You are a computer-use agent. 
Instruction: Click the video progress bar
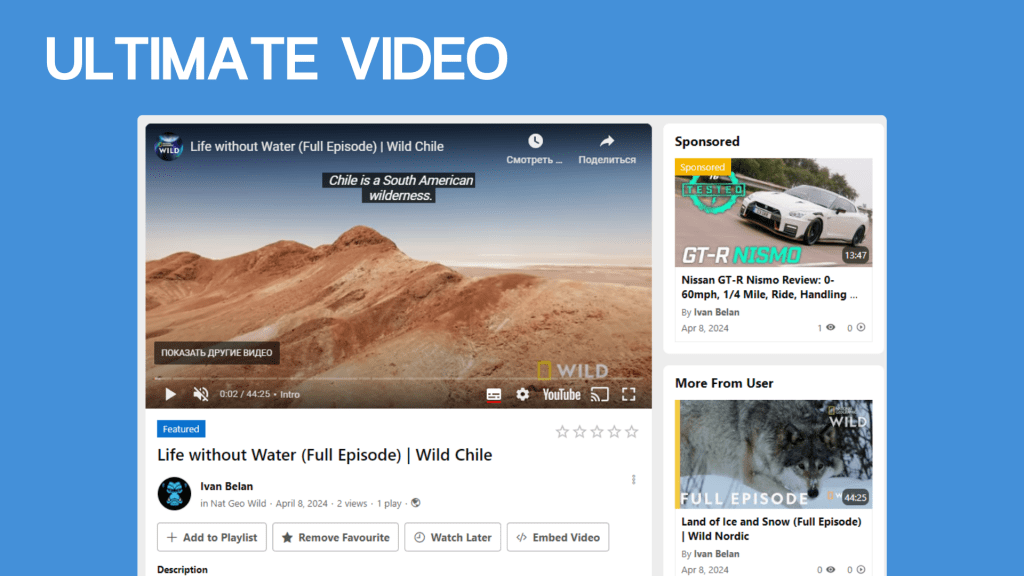pyautogui.click(x=400, y=379)
